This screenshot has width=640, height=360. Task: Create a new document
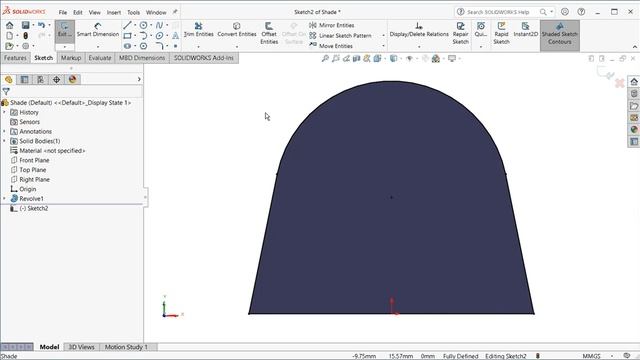pyautogui.click(x=9, y=36)
